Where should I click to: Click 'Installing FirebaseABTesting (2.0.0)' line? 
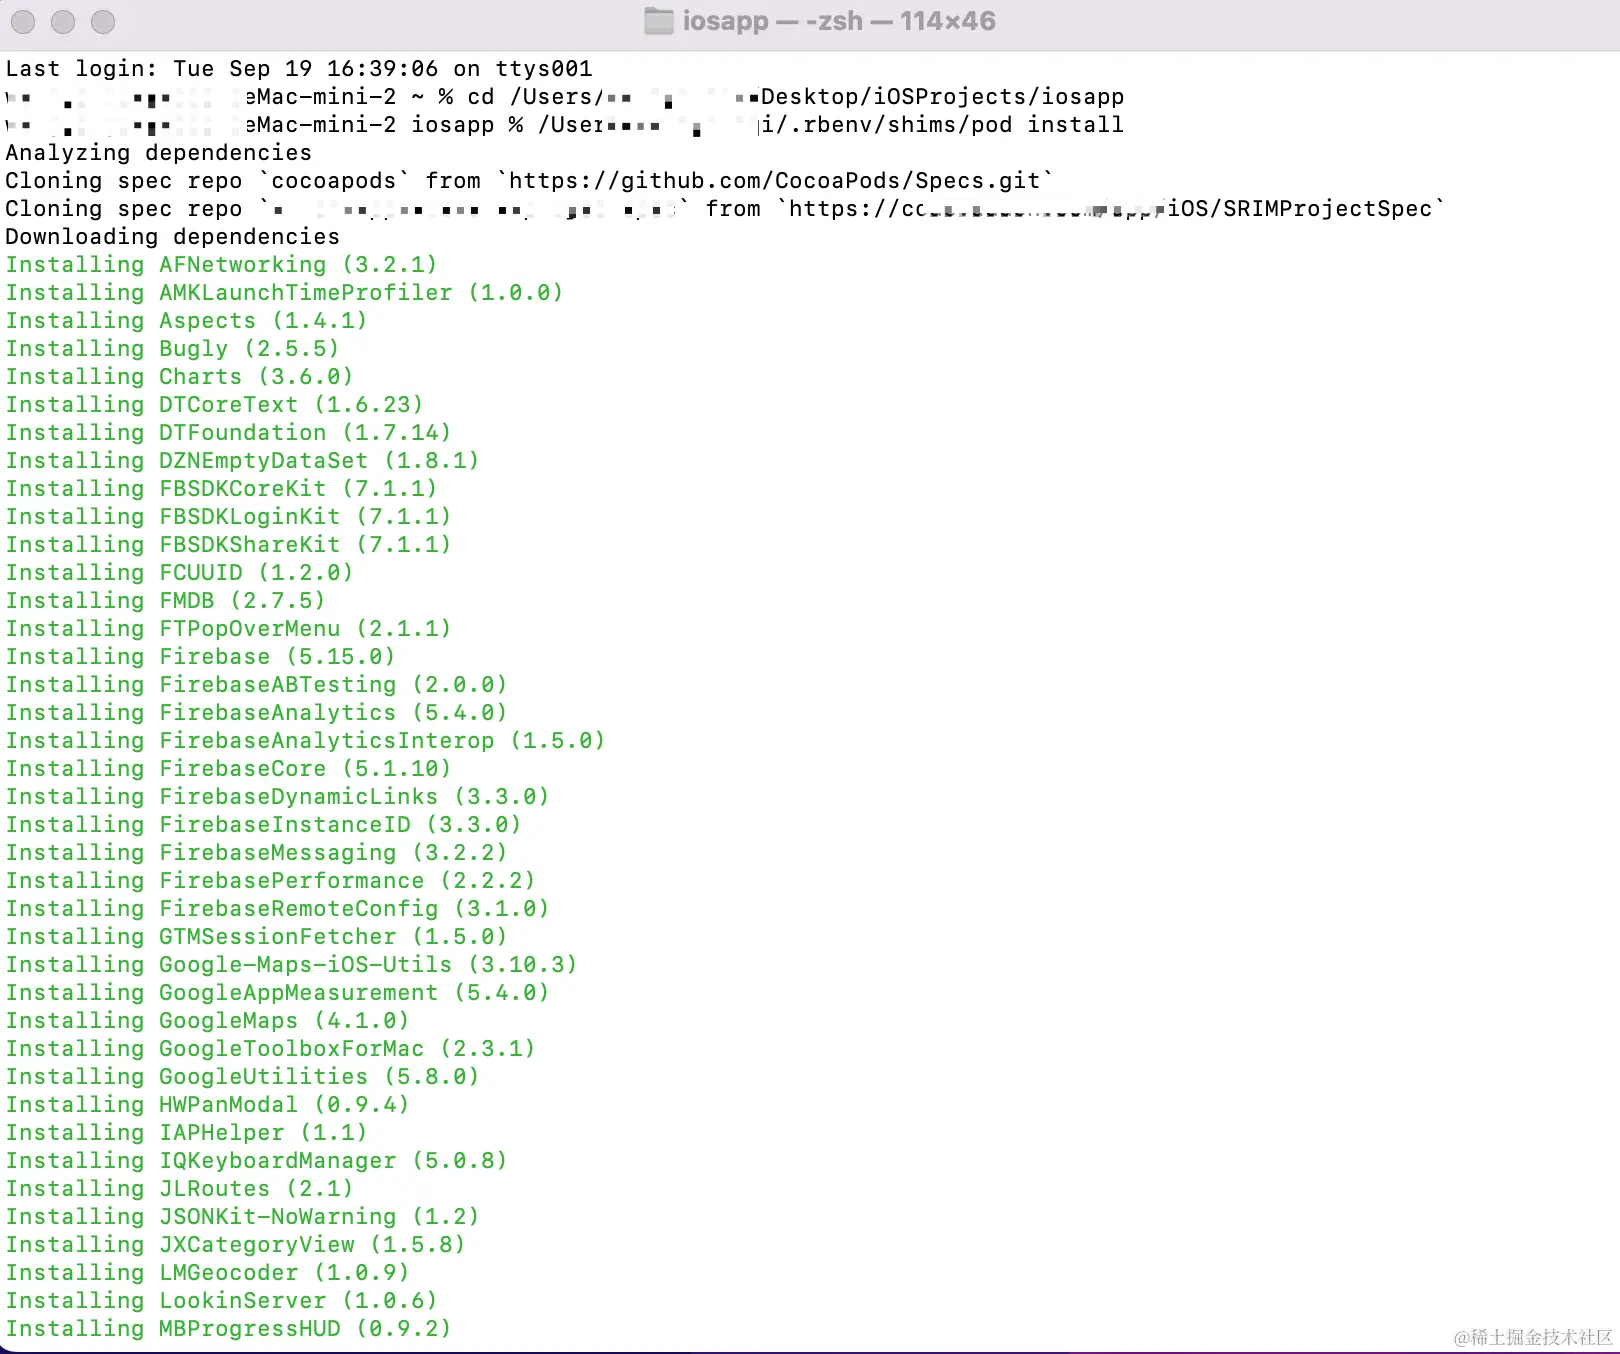click(257, 685)
